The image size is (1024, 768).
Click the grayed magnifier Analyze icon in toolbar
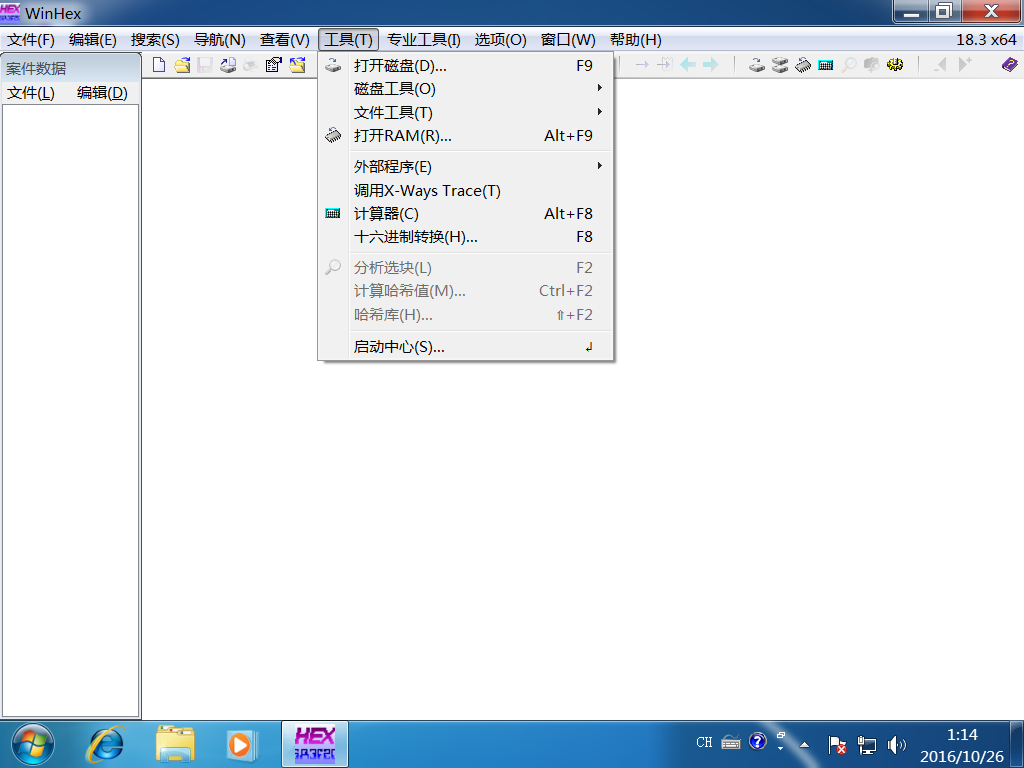tap(848, 65)
